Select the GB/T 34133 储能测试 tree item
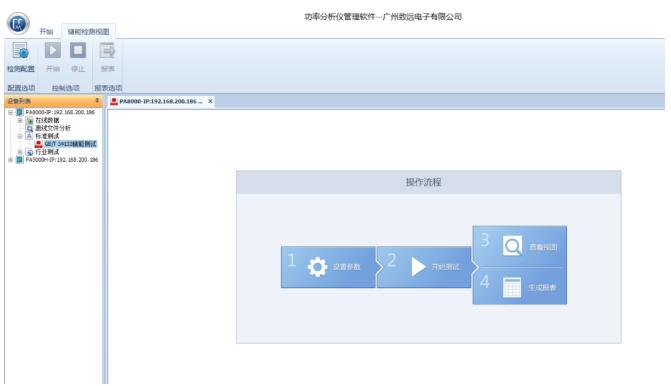 (x=71, y=144)
